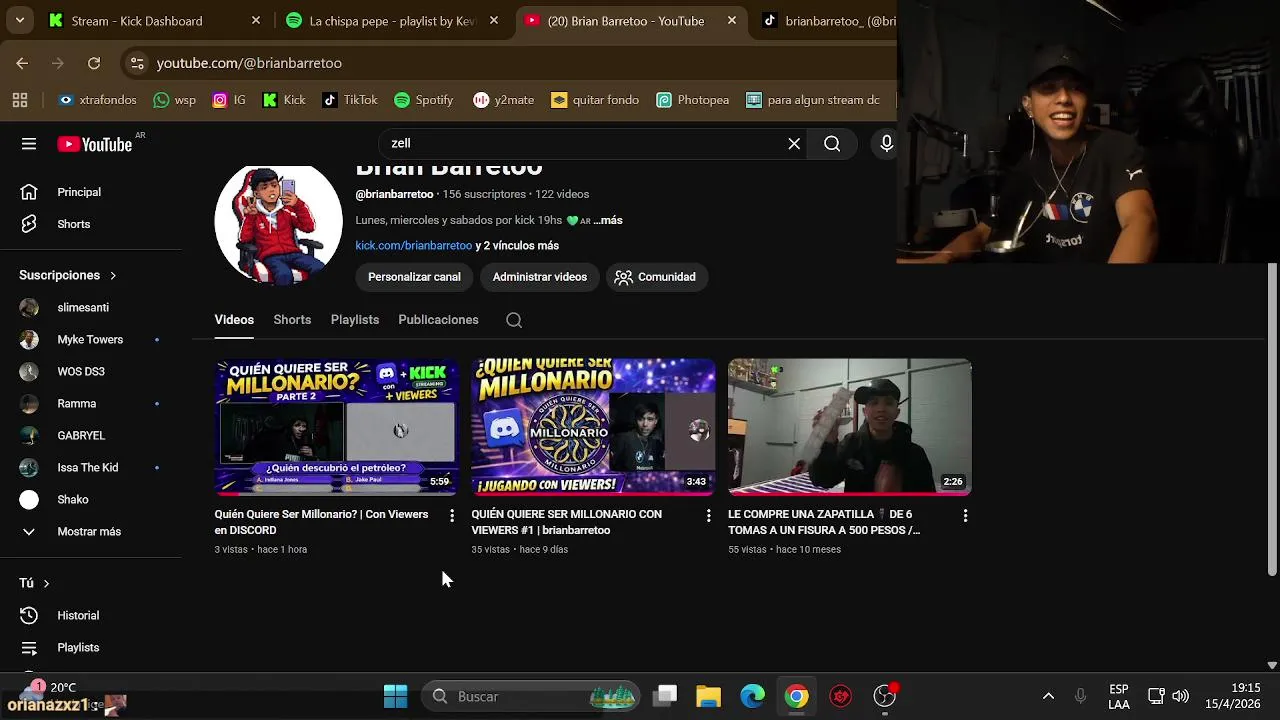Expand channel description with ...más
Viewport: 1280px width, 720px height.
[x=607, y=220]
